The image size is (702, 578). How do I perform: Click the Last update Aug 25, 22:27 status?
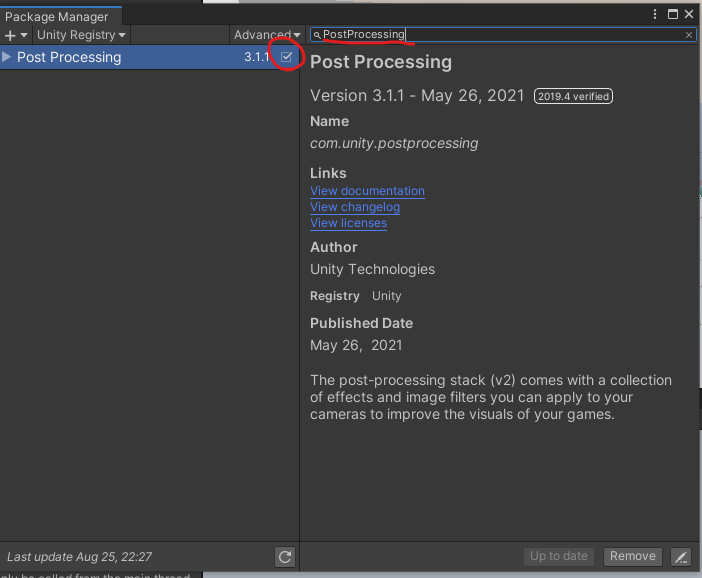click(x=79, y=557)
